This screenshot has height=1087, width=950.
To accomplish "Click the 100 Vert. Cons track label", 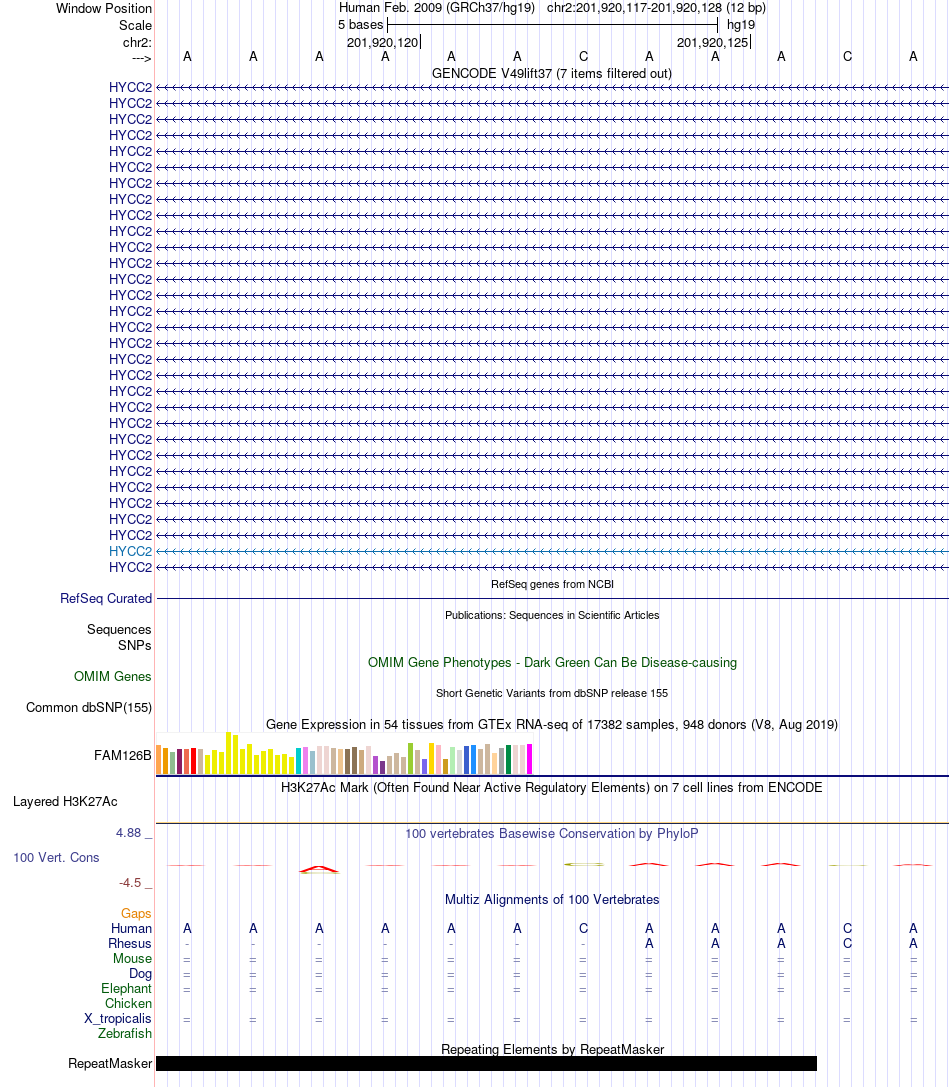I will pyautogui.click(x=56, y=858).
